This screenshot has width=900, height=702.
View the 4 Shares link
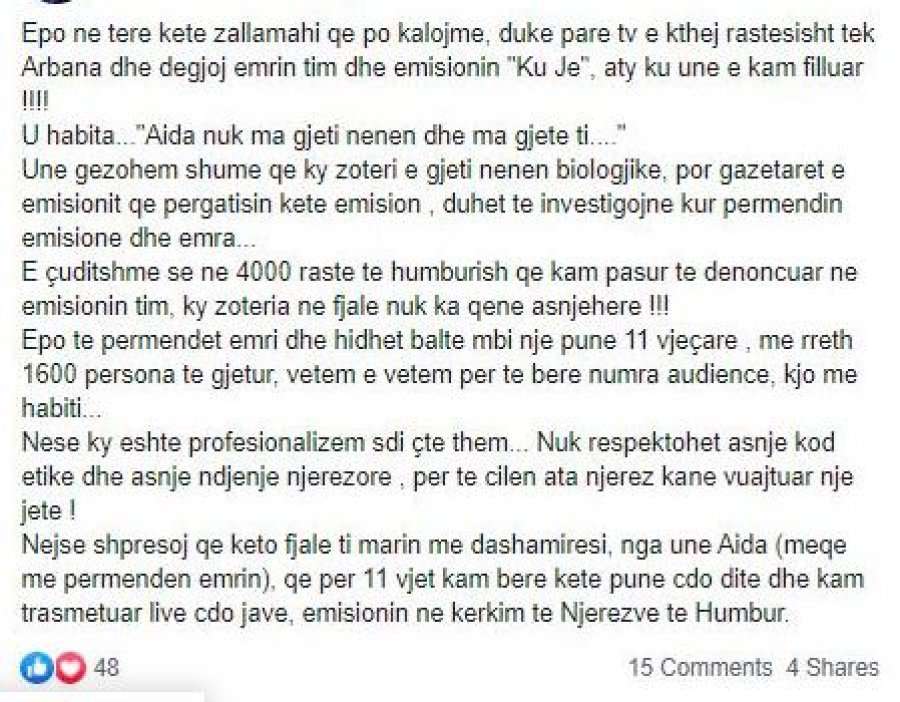832,668
